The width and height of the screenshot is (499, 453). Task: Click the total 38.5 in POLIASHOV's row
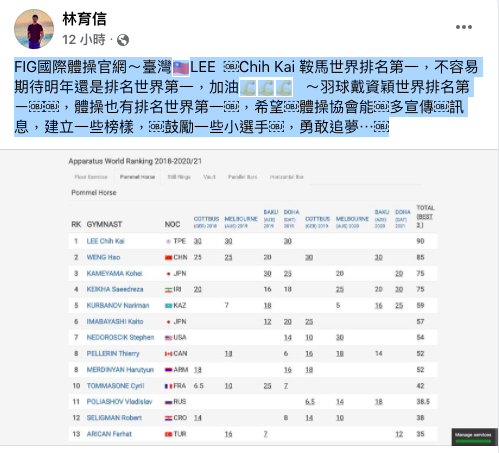423,402
